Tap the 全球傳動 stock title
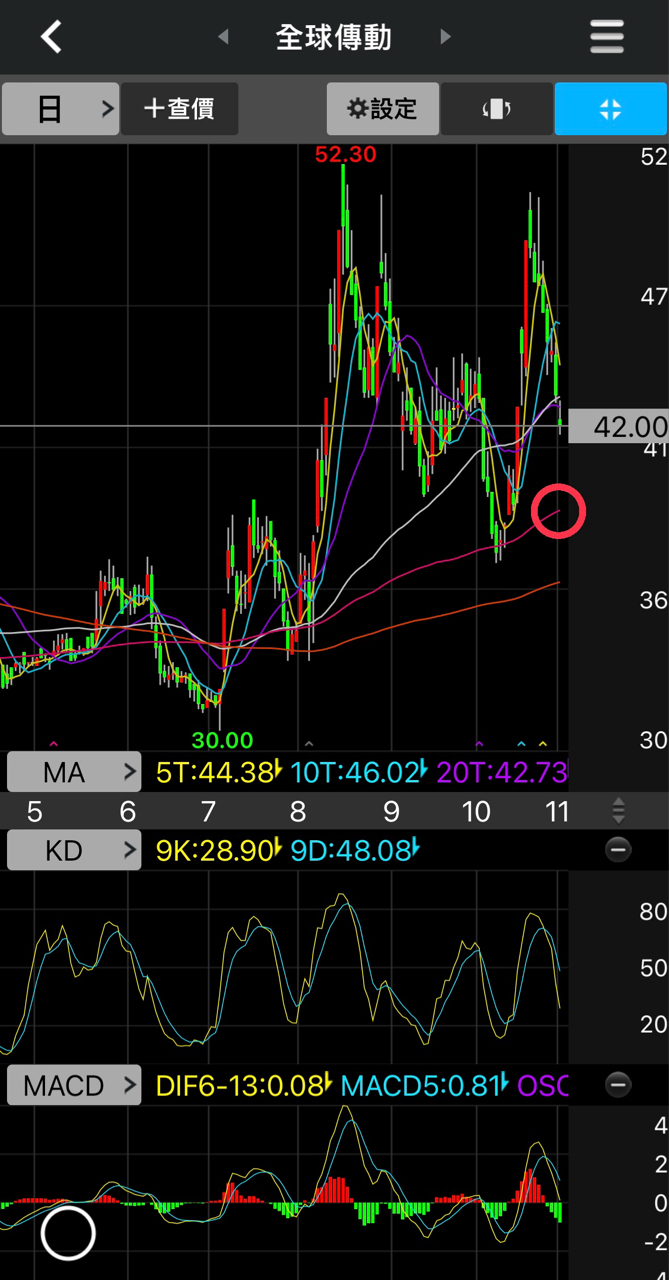 pos(334,37)
